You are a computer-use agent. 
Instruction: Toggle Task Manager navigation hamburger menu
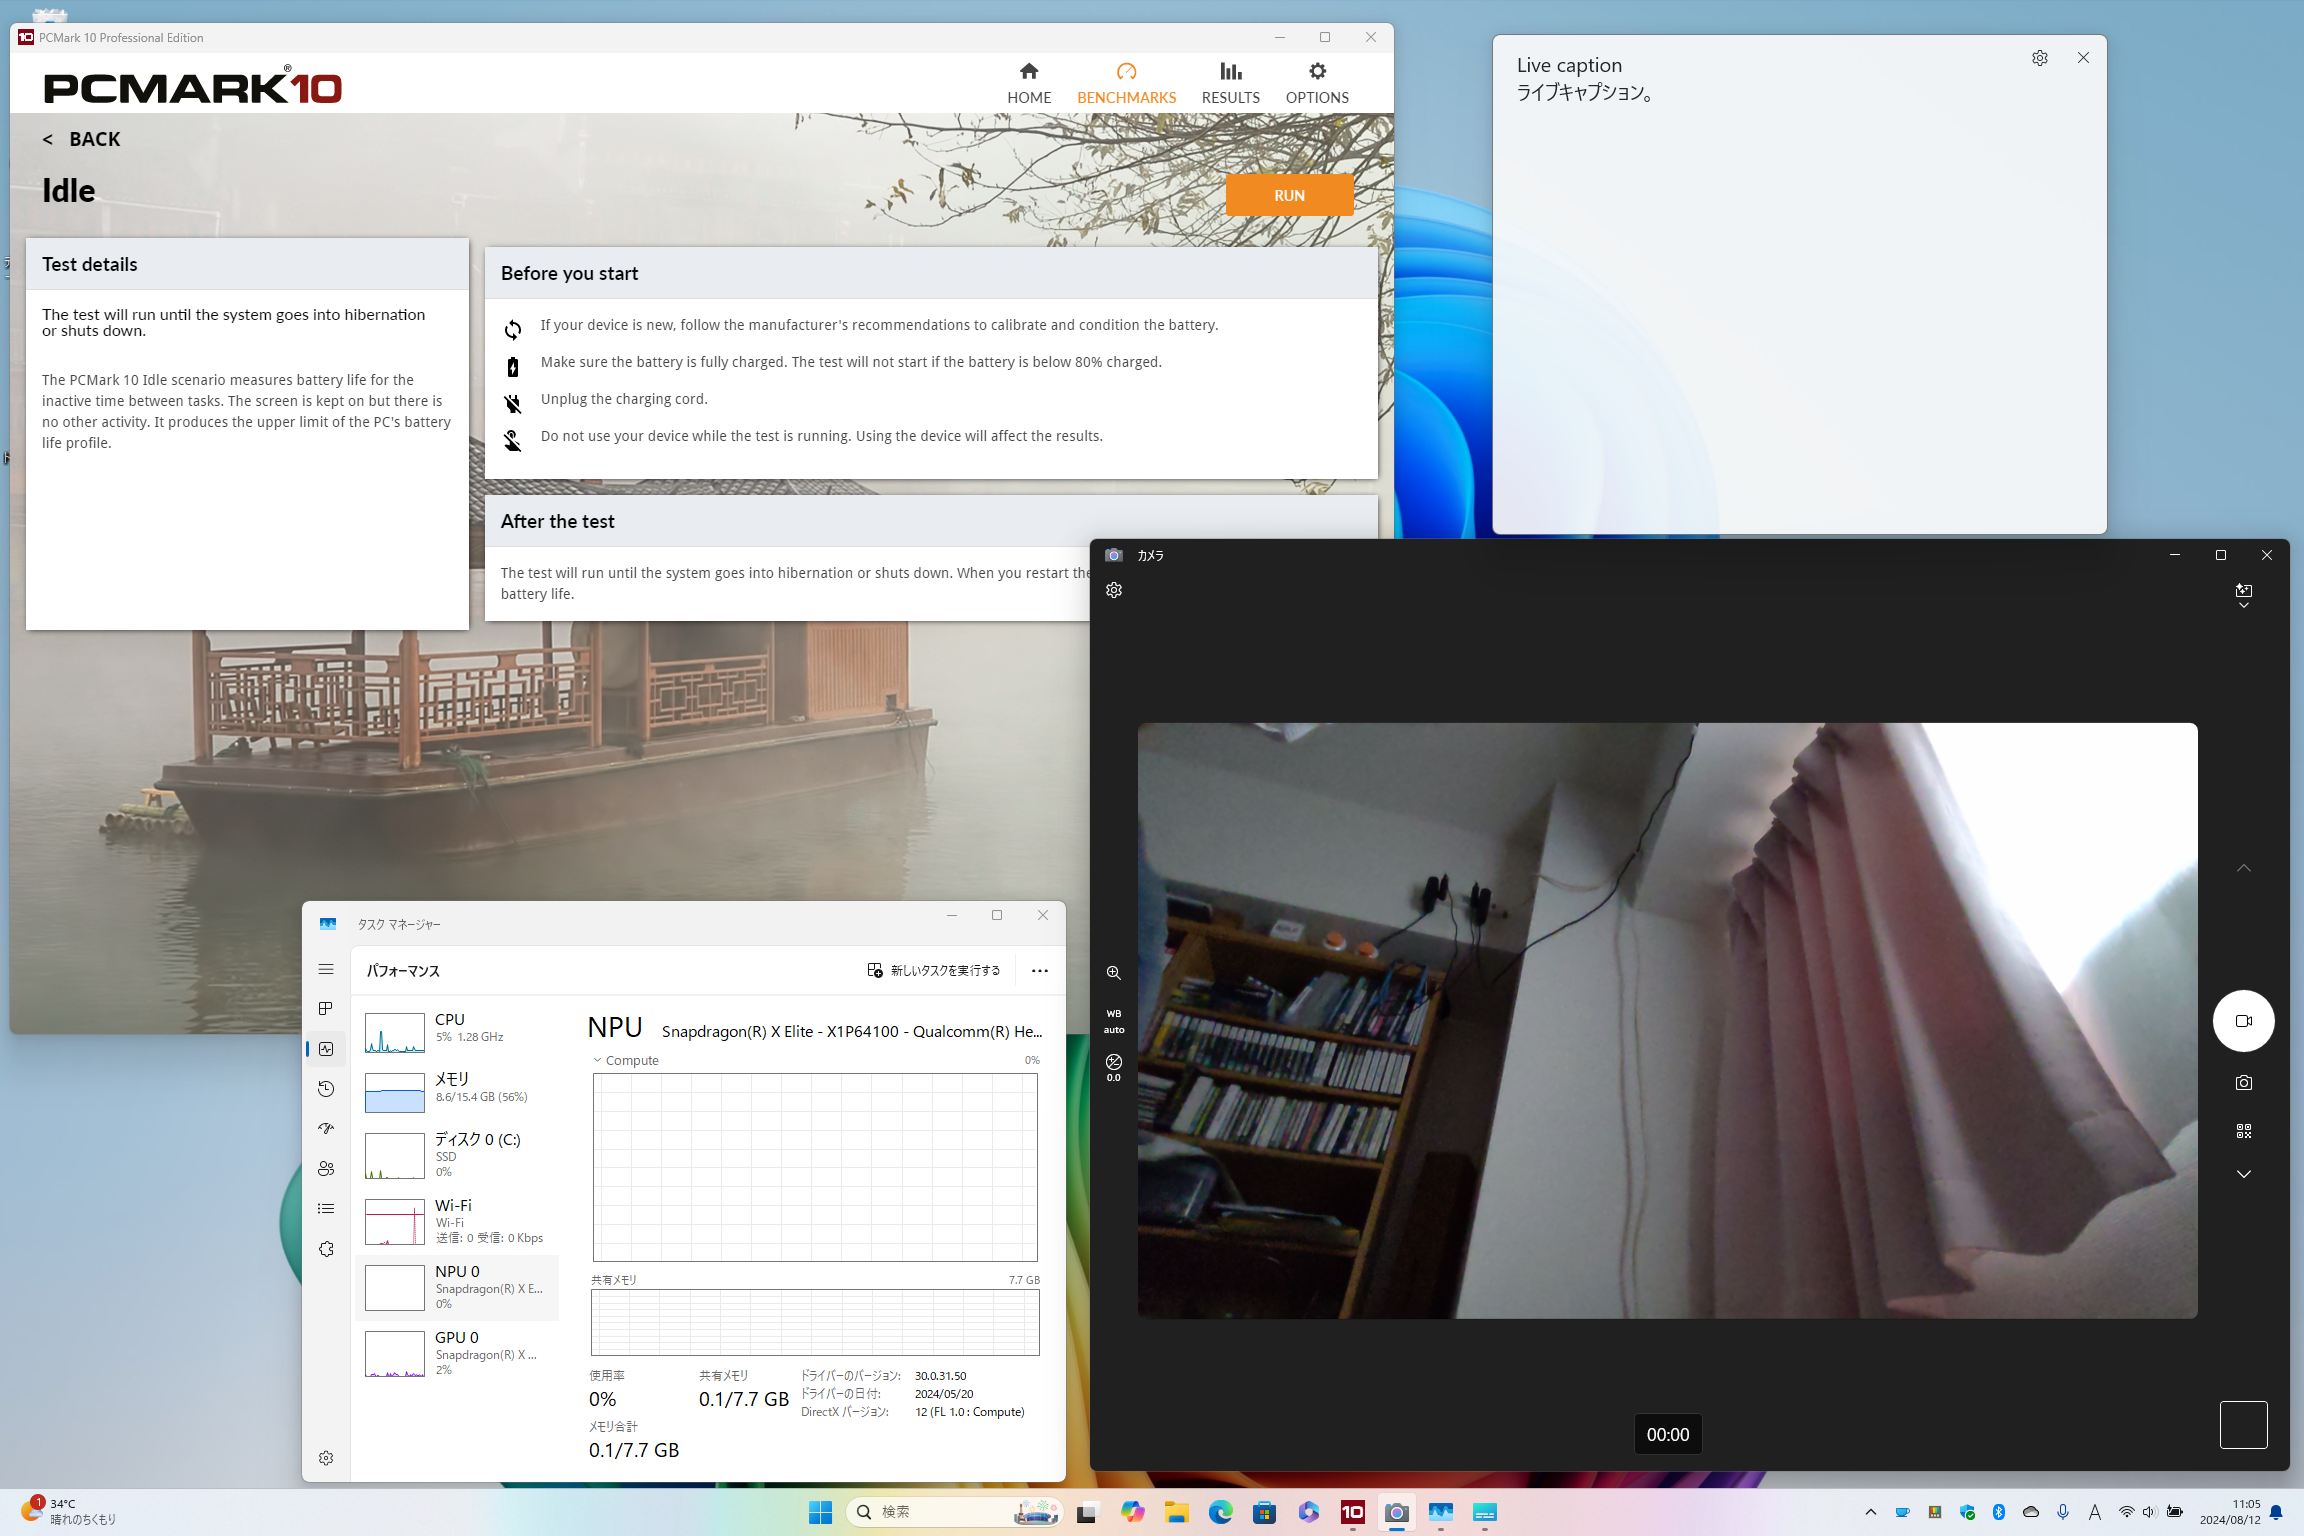point(326,969)
